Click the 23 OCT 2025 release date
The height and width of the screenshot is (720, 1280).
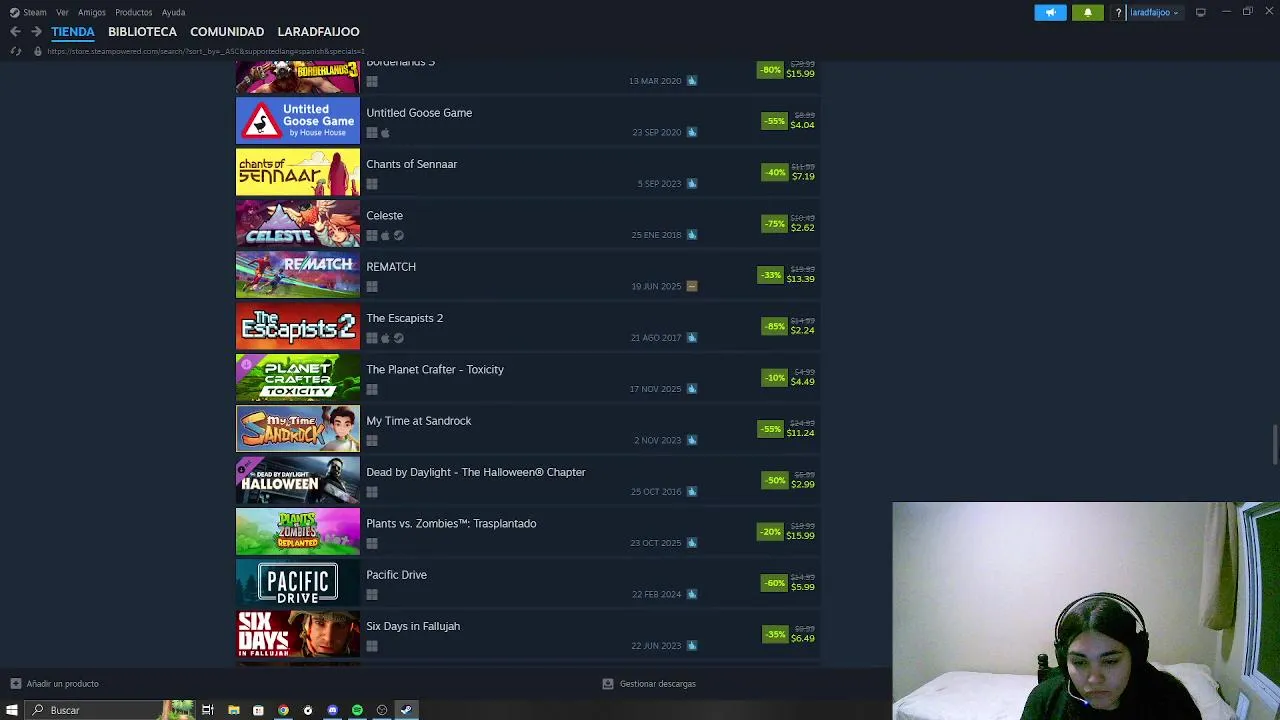click(655, 543)
